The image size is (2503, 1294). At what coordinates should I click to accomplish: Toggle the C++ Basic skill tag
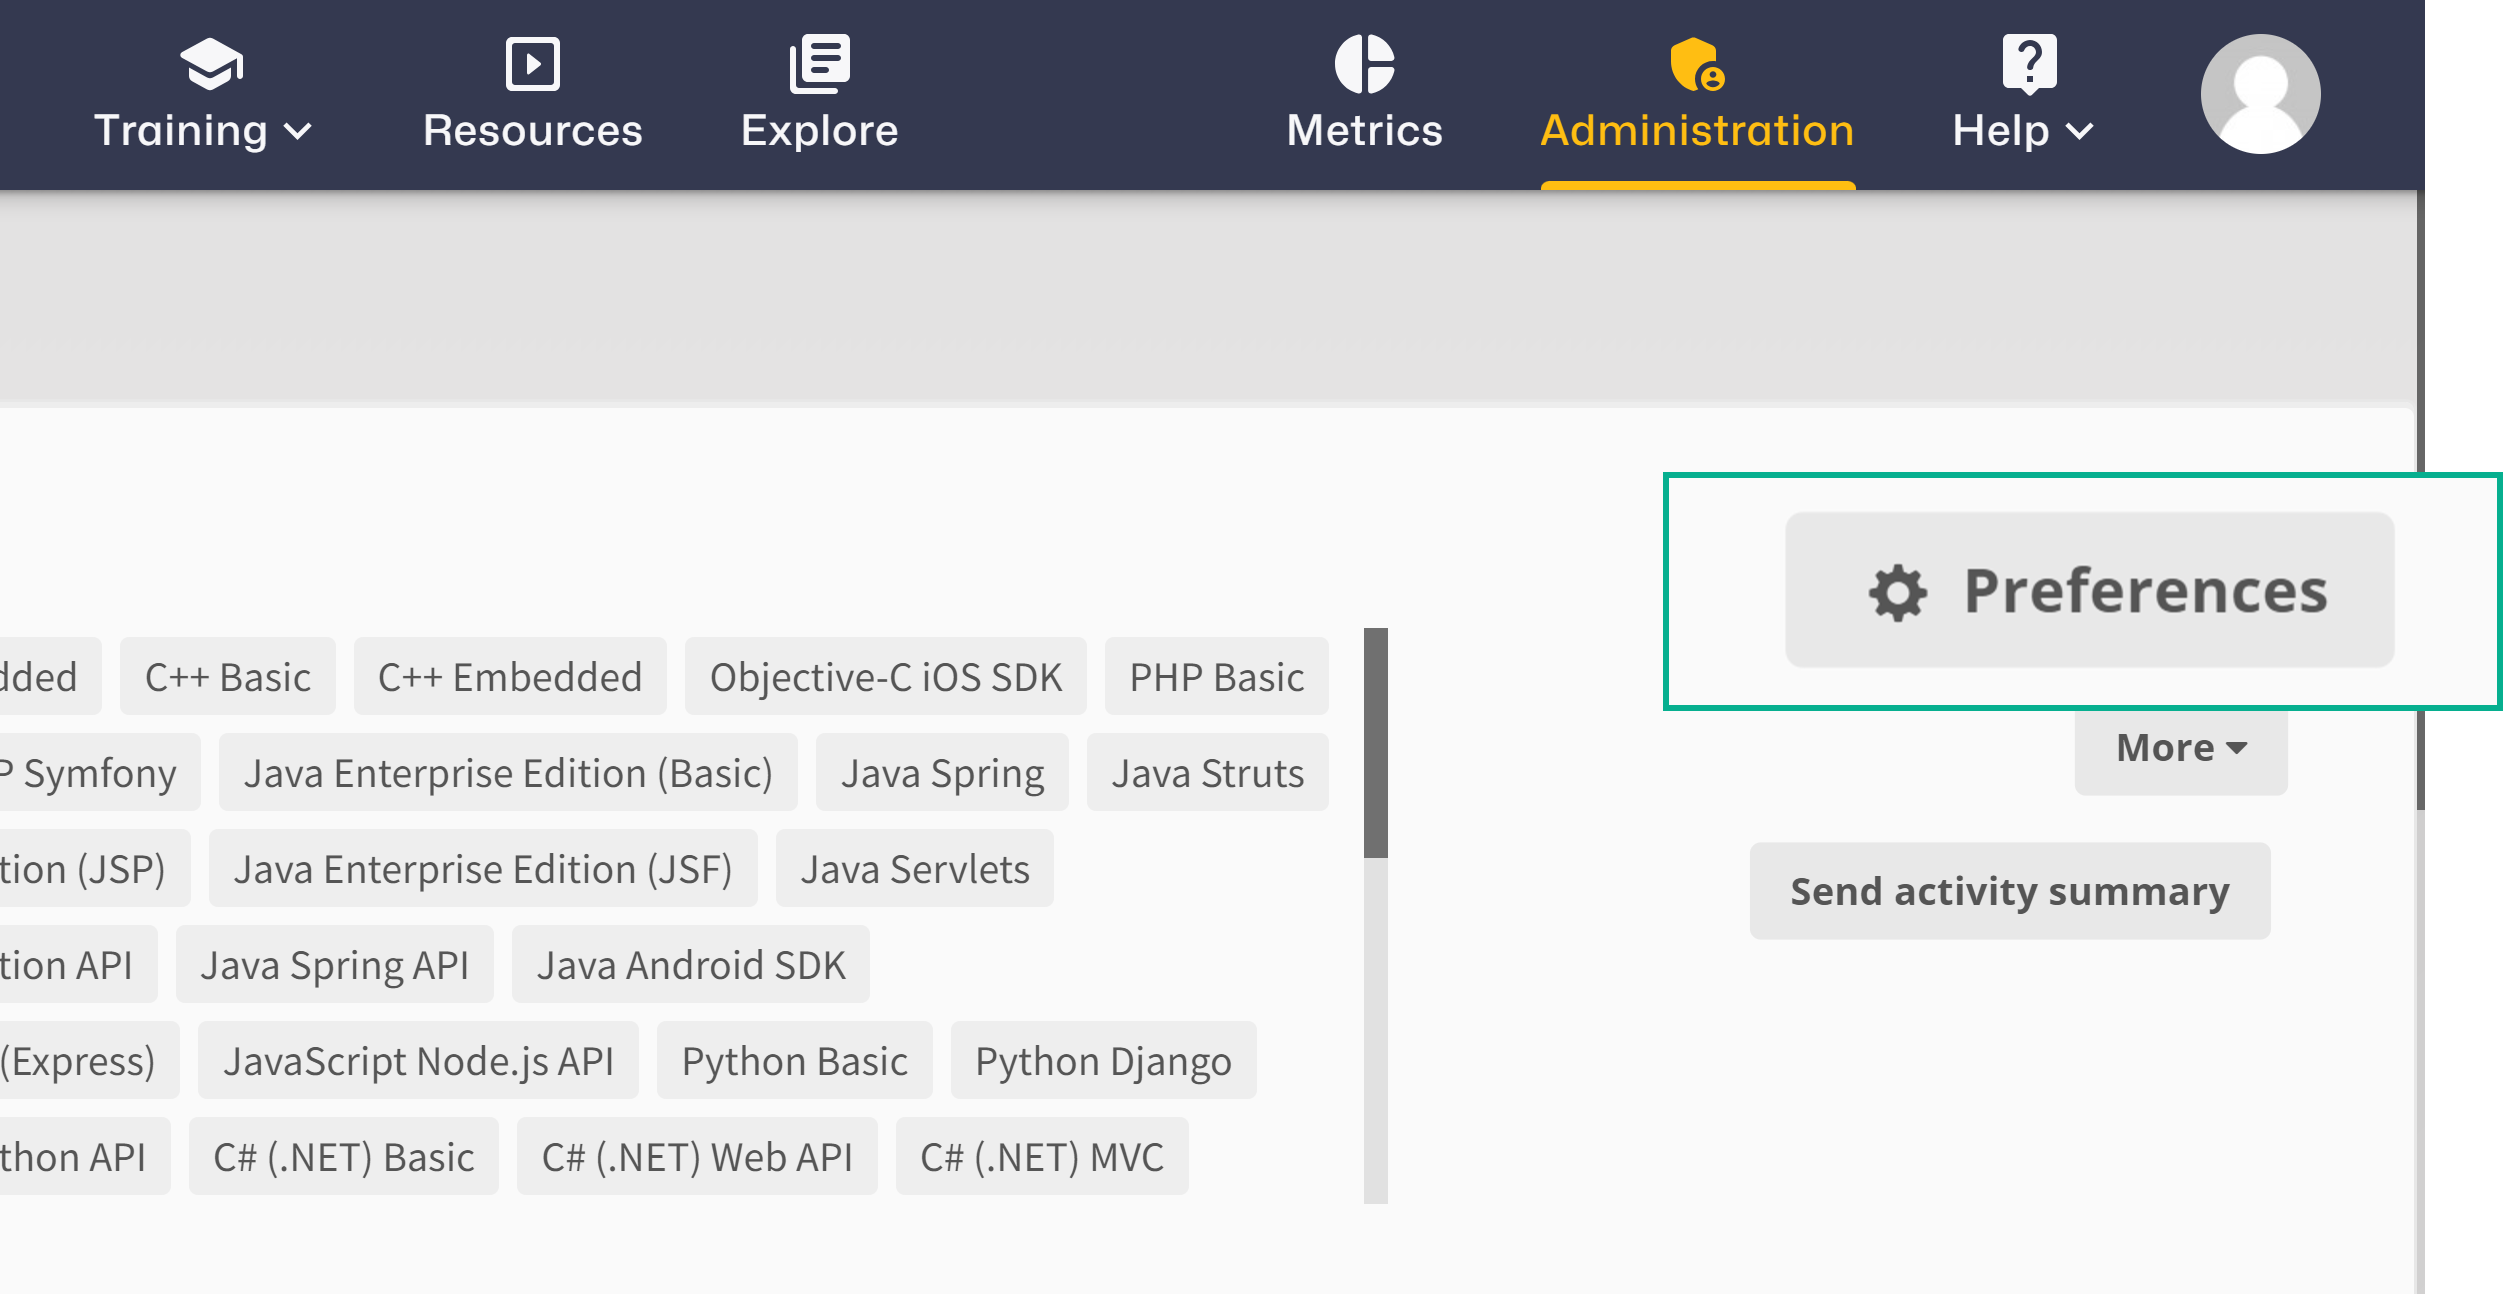[227, 676]
